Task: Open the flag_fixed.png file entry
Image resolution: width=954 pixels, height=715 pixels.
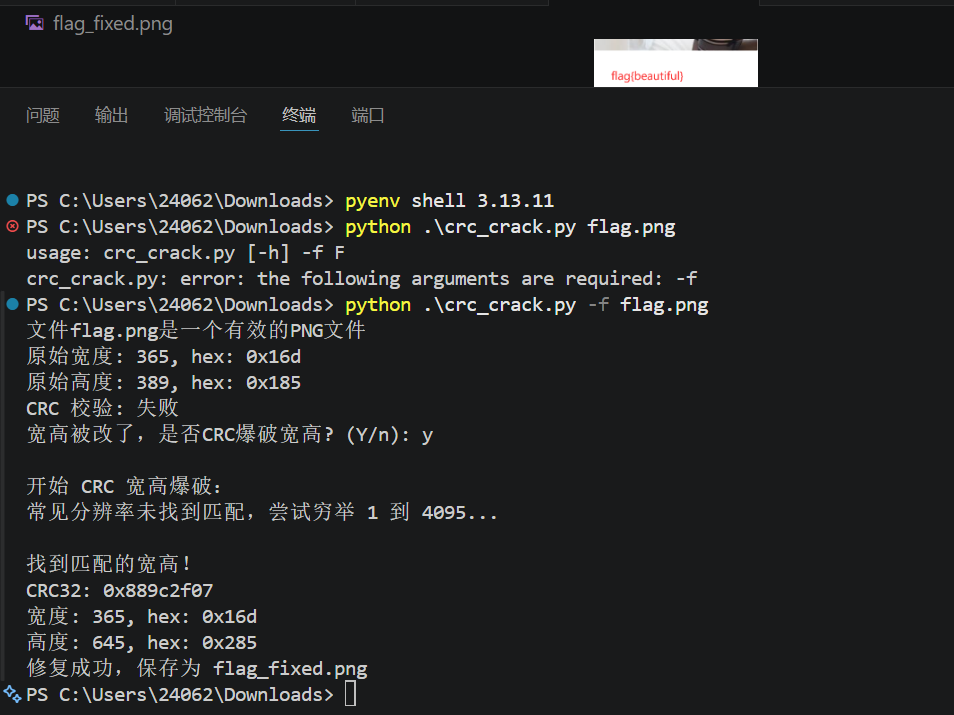Action: (99, 24)
